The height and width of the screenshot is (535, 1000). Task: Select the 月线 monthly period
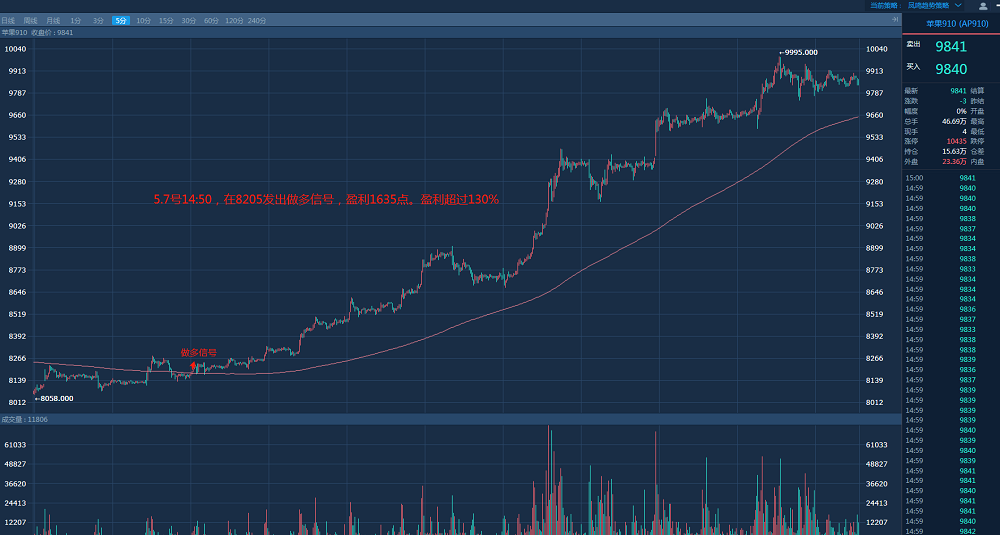click(x=53, y=20)
